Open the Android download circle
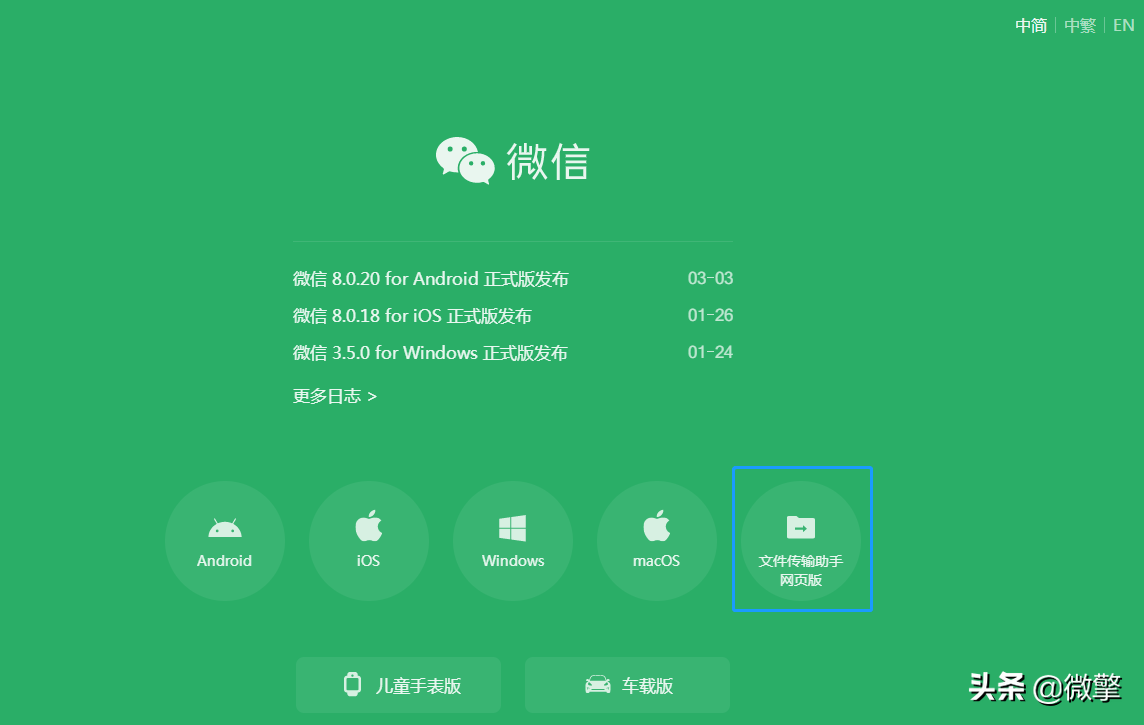This screenshot has width=1144, height=725. [x=225, y=540]
